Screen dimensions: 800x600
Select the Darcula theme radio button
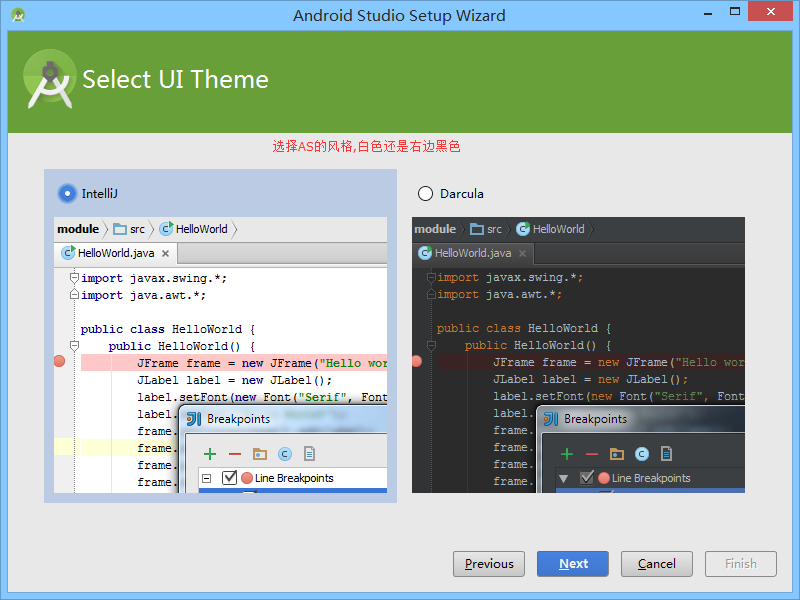[425, 193]
